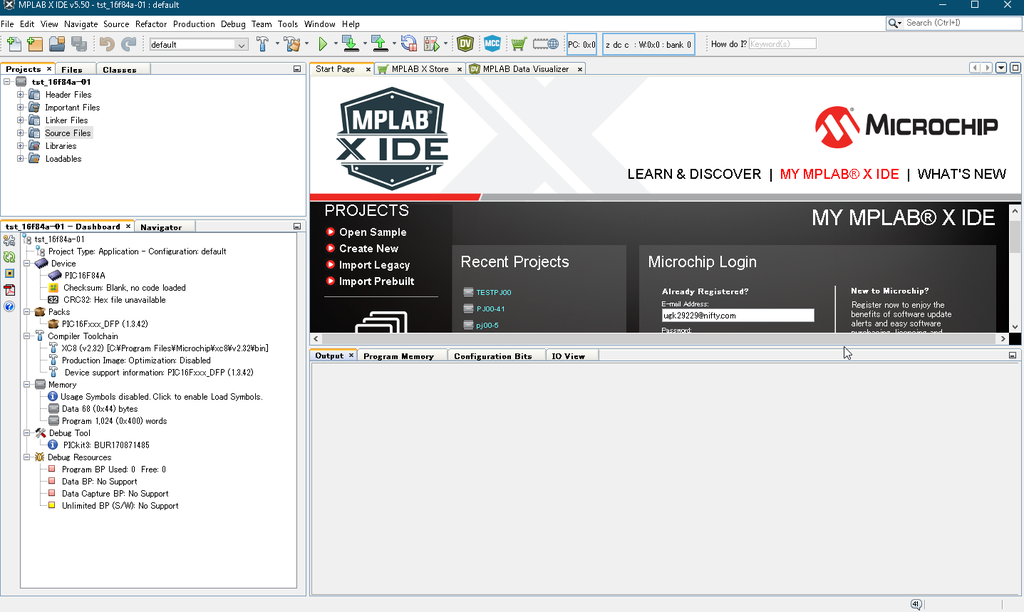
Task: Click the green Run Project icon
Action: click(x=323, y=44)
